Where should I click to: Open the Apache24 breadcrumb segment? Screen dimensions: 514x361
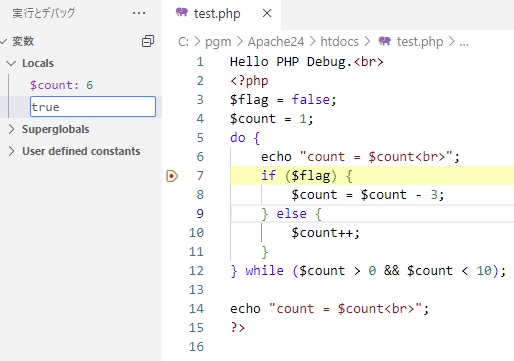[276, 42]
